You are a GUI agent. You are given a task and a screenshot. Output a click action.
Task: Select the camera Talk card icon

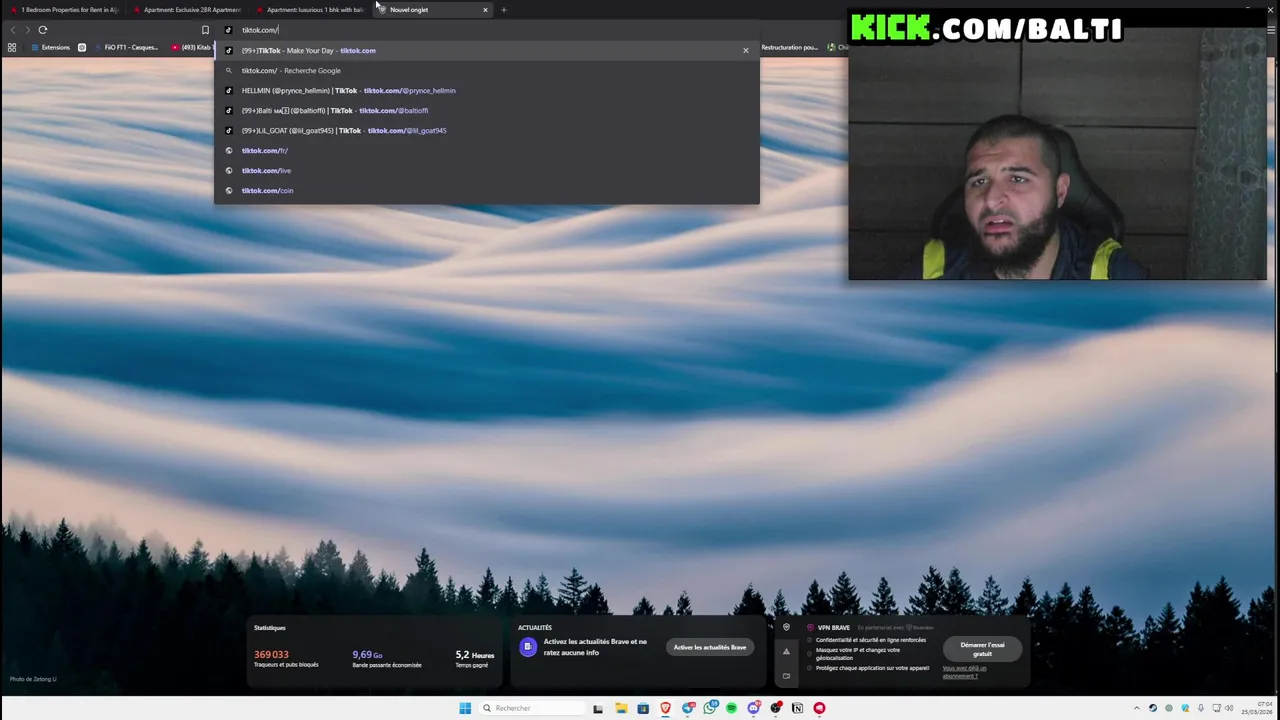[x=786, y=676]
